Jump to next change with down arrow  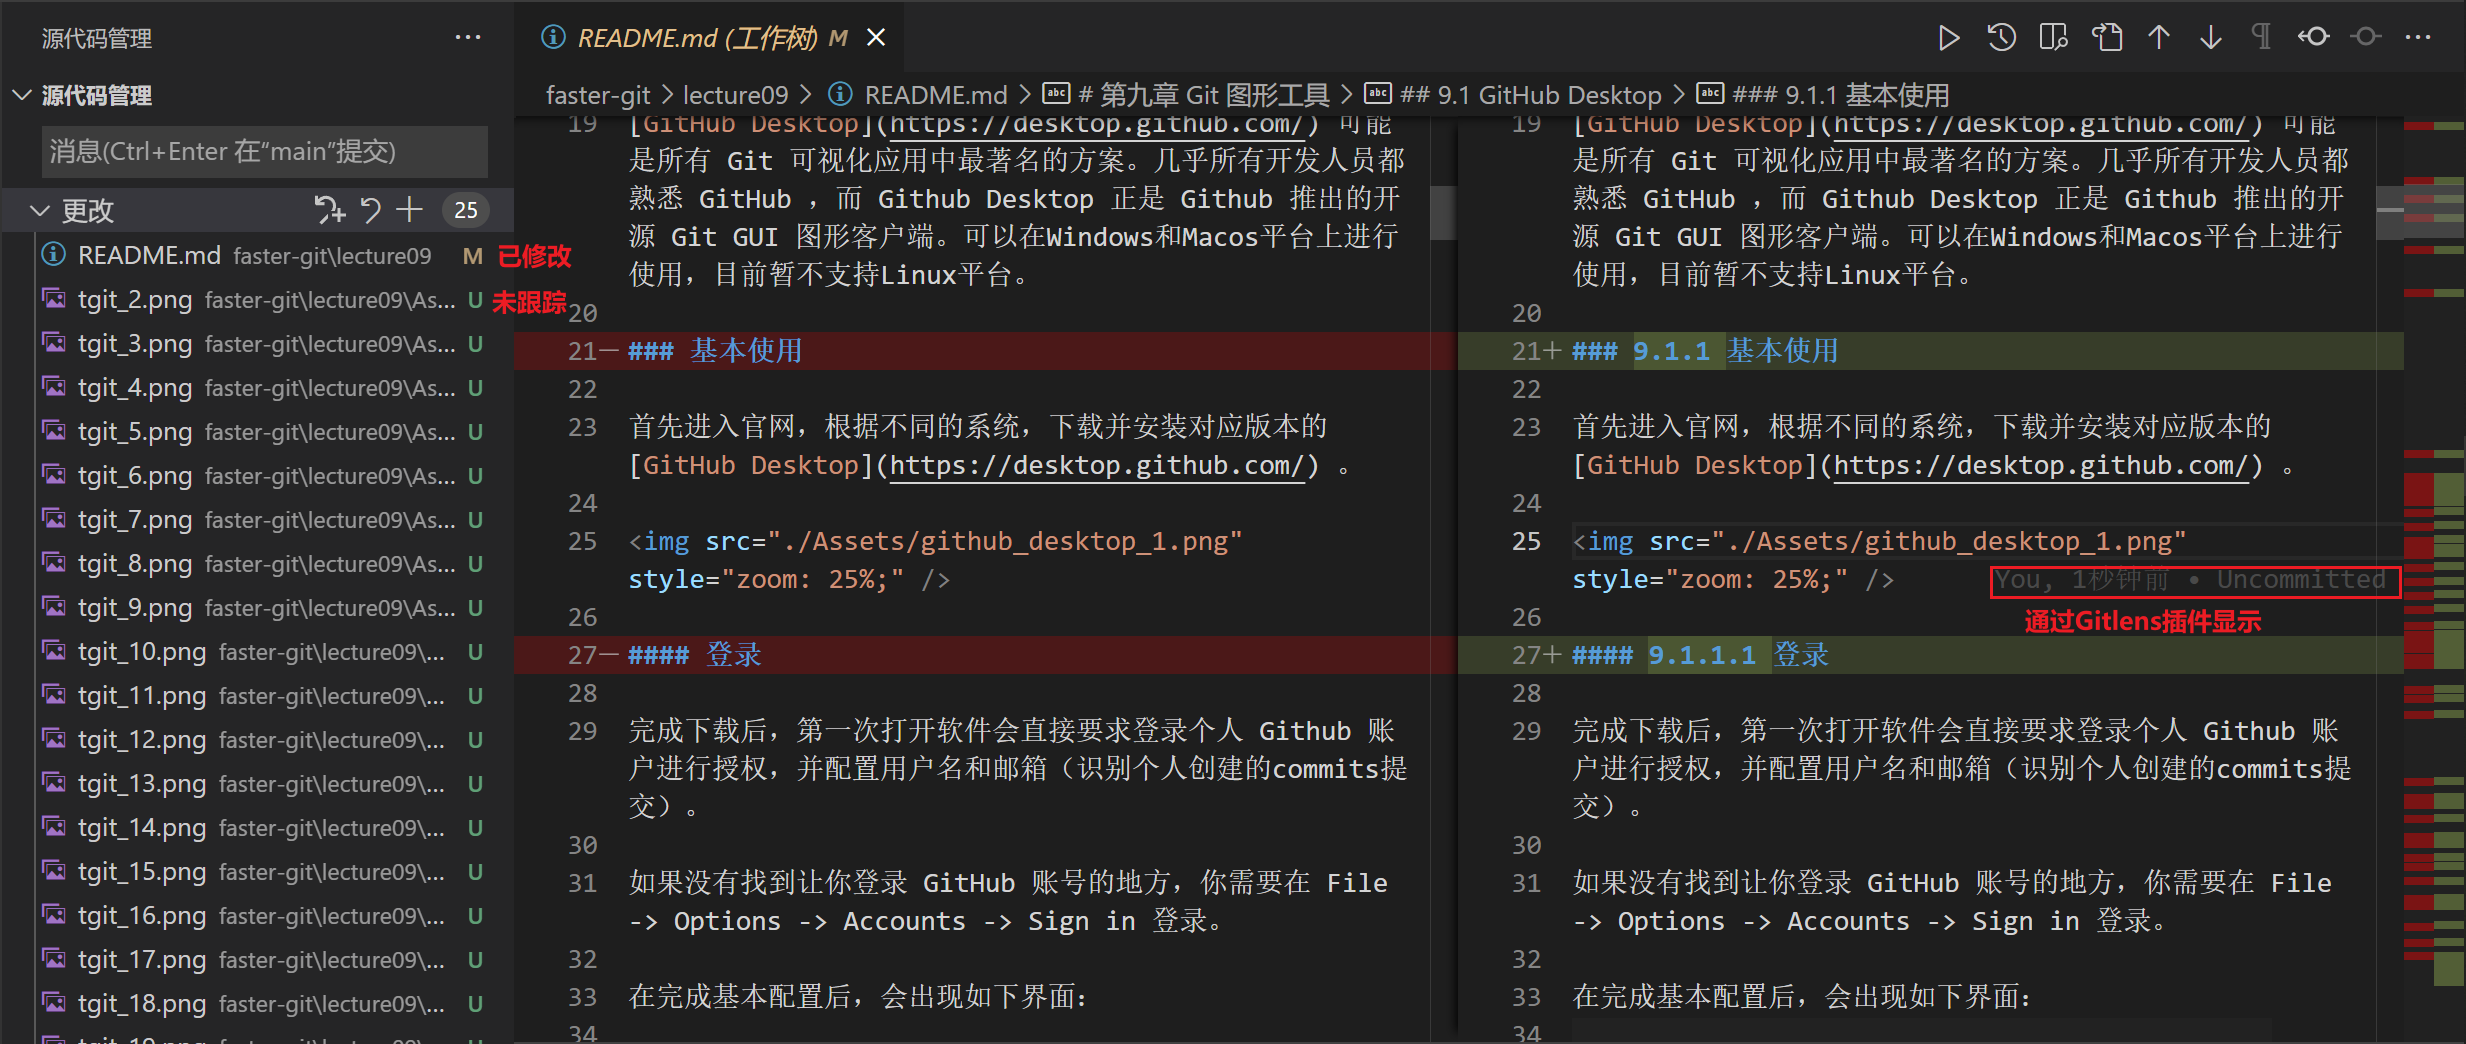click(2211, 38)
